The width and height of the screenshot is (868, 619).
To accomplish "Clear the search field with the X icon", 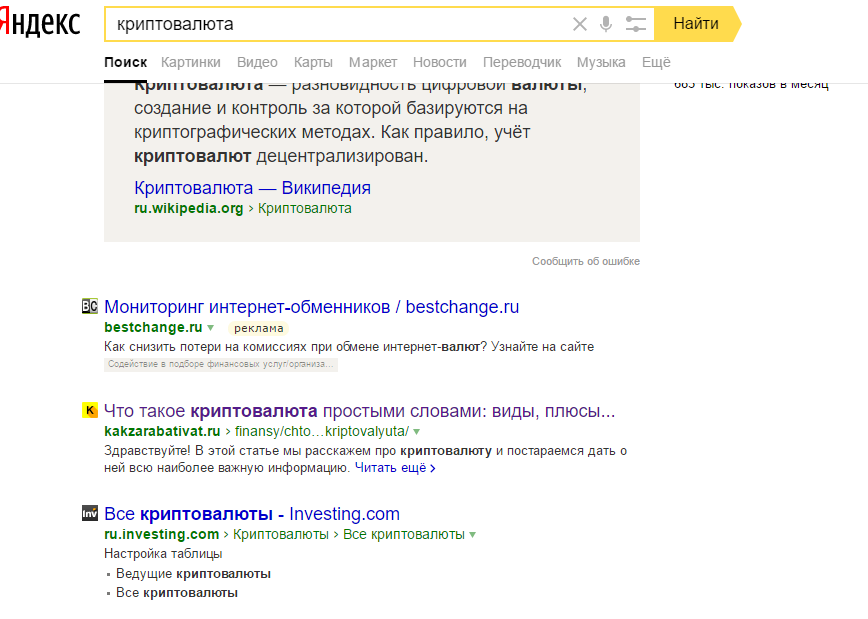I will point(580,24).
